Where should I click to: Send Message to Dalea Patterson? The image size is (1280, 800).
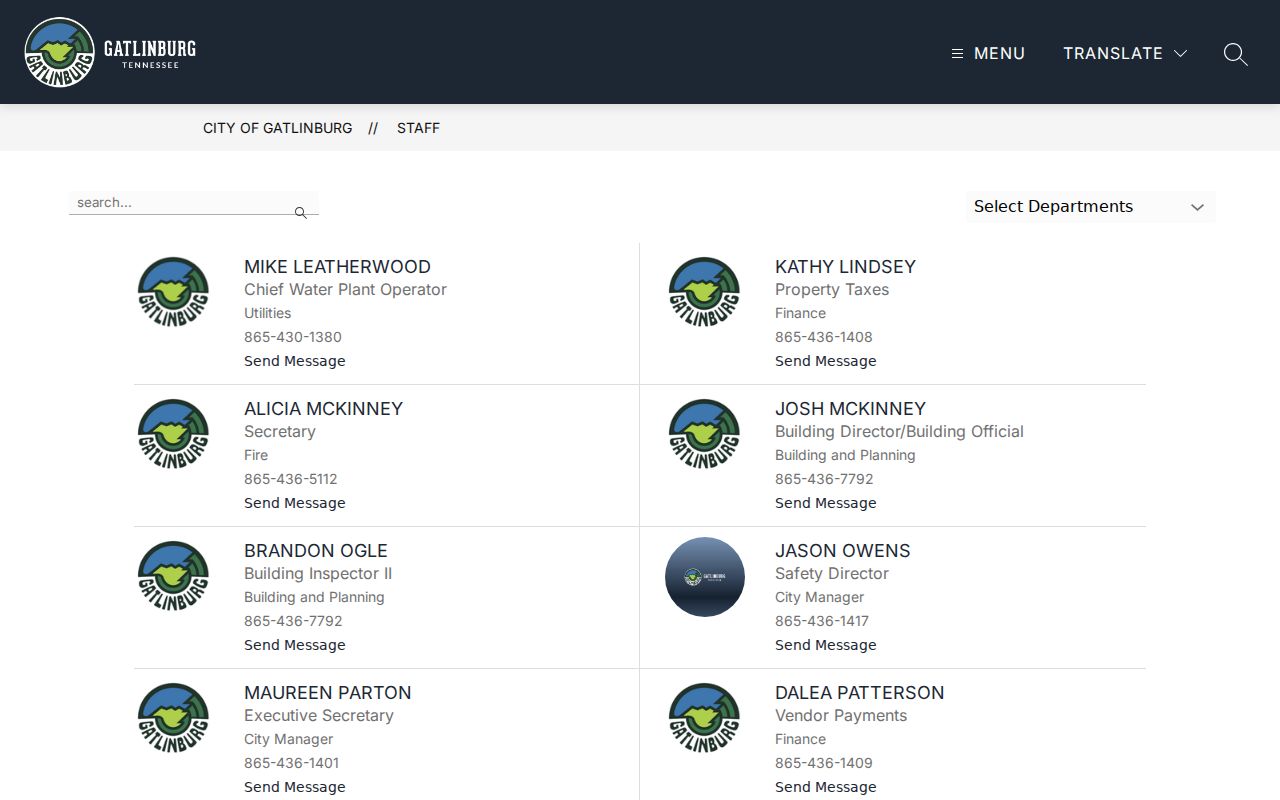[826, 787]
